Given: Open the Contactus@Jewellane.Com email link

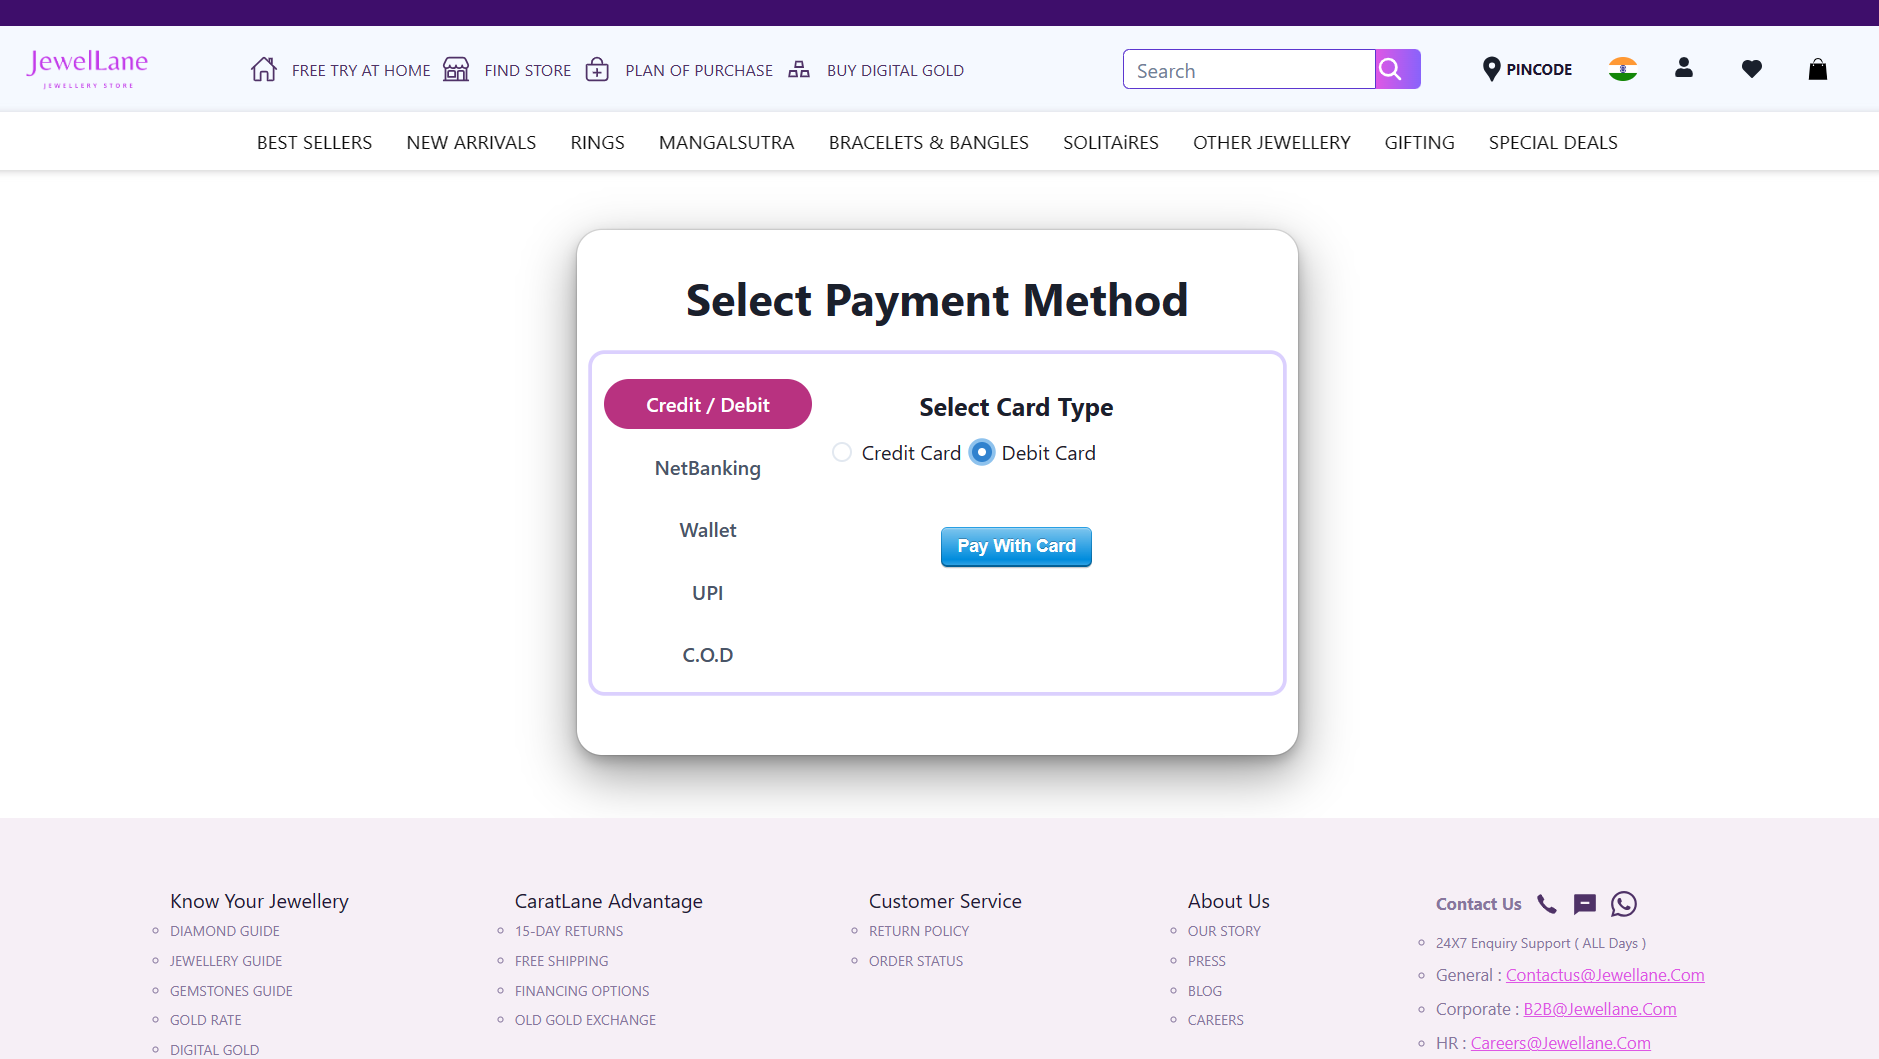Looking at the screenshot, I should 1605,974.
